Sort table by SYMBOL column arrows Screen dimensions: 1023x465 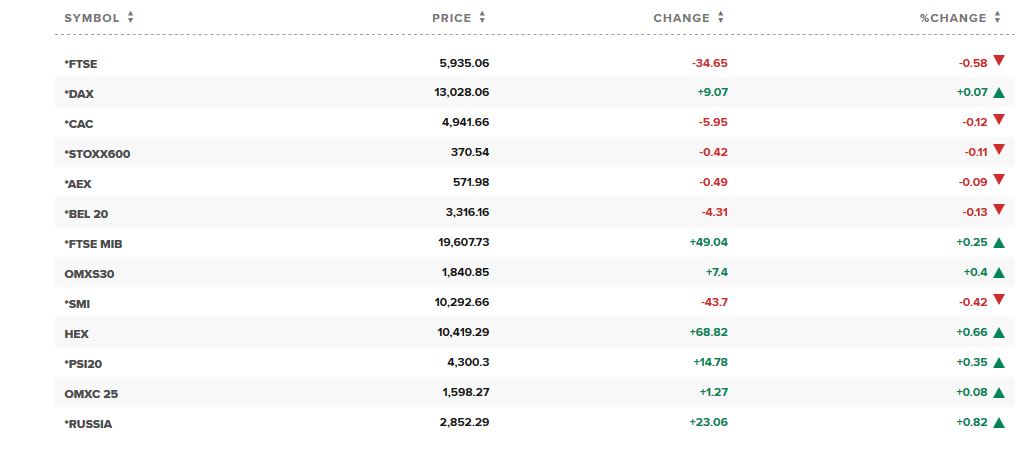coord(130,18)
